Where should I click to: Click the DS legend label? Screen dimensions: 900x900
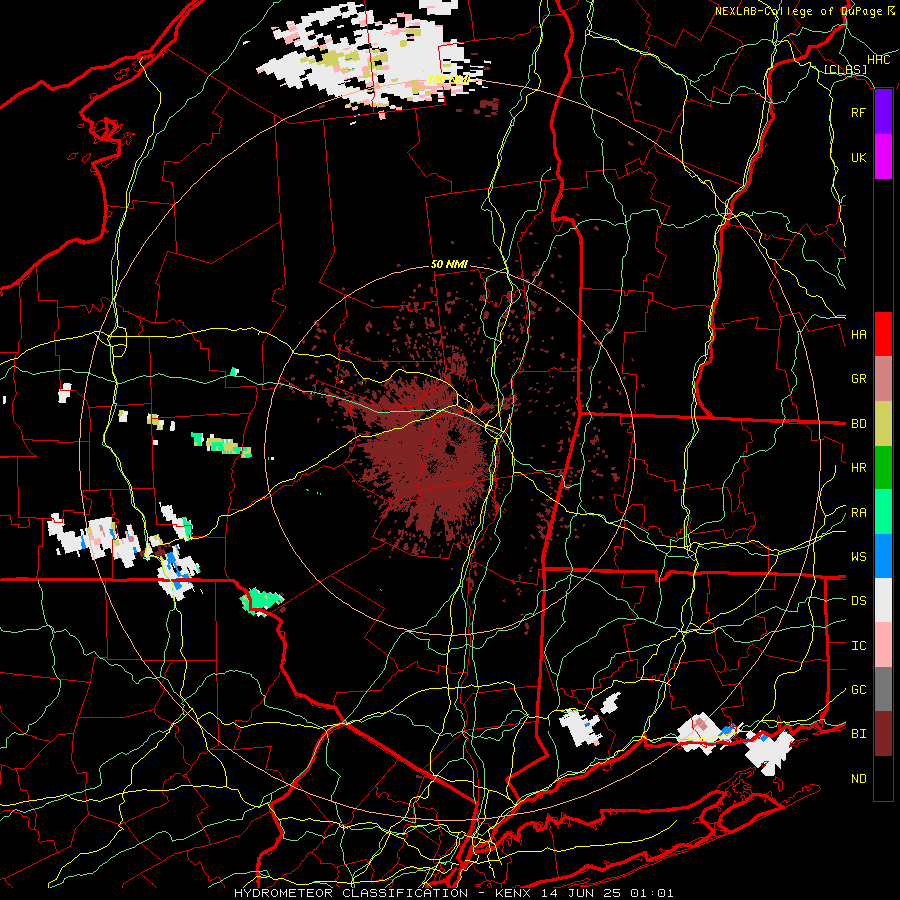[858, 601]
